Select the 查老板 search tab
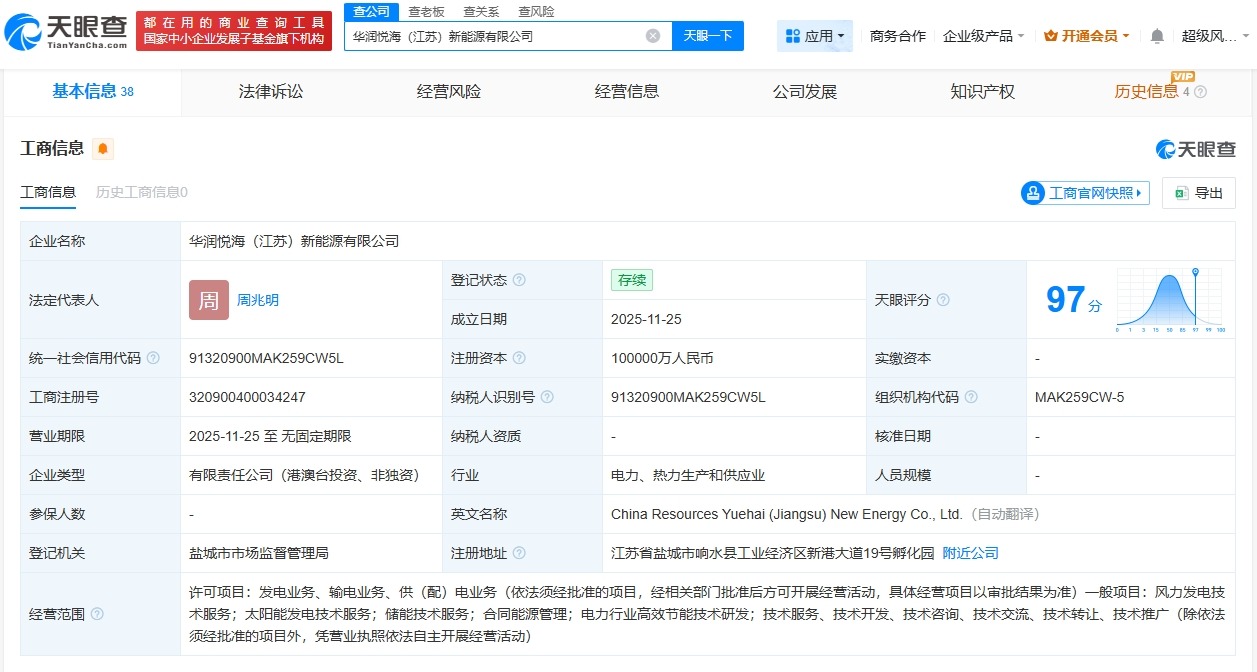1257x672 pixels. (x=424, y=11)
